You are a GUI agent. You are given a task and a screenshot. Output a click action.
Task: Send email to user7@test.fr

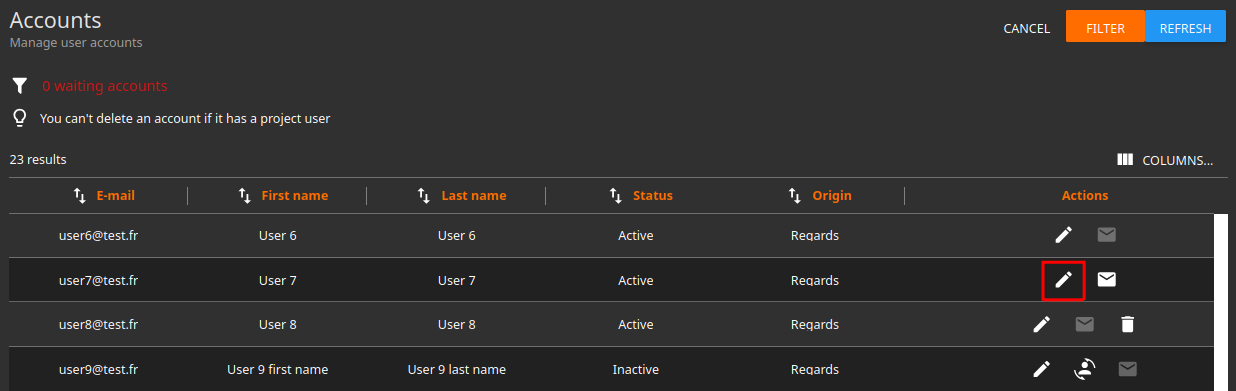pos(1106,280)
